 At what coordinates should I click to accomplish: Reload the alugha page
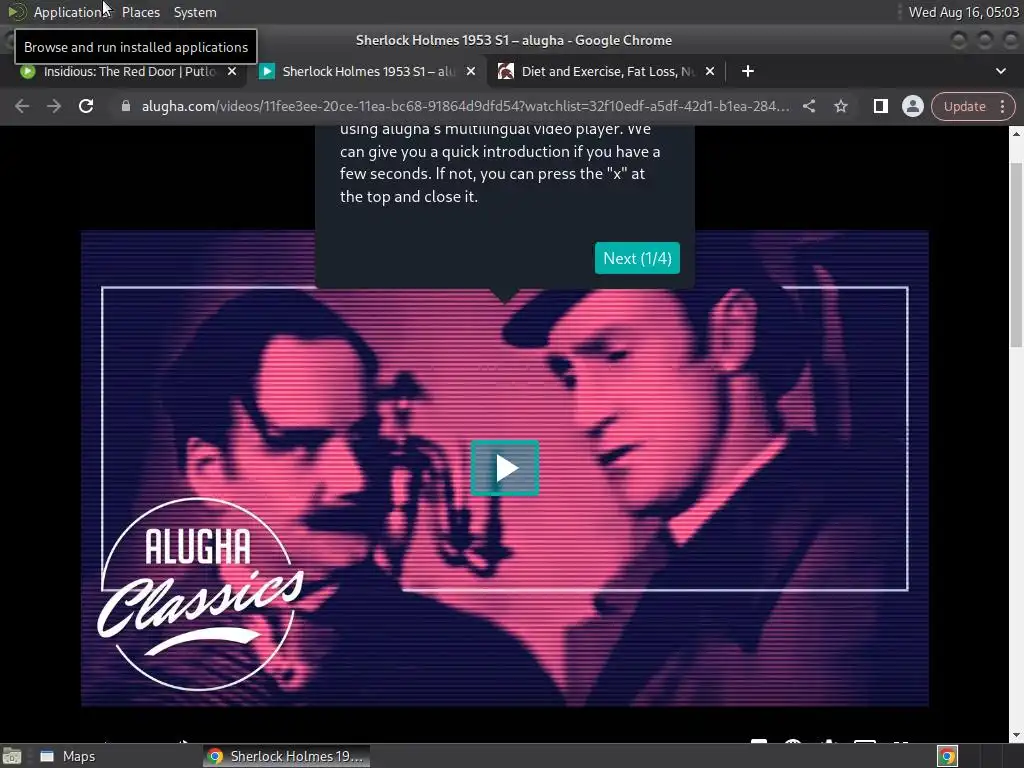(86, 106)
